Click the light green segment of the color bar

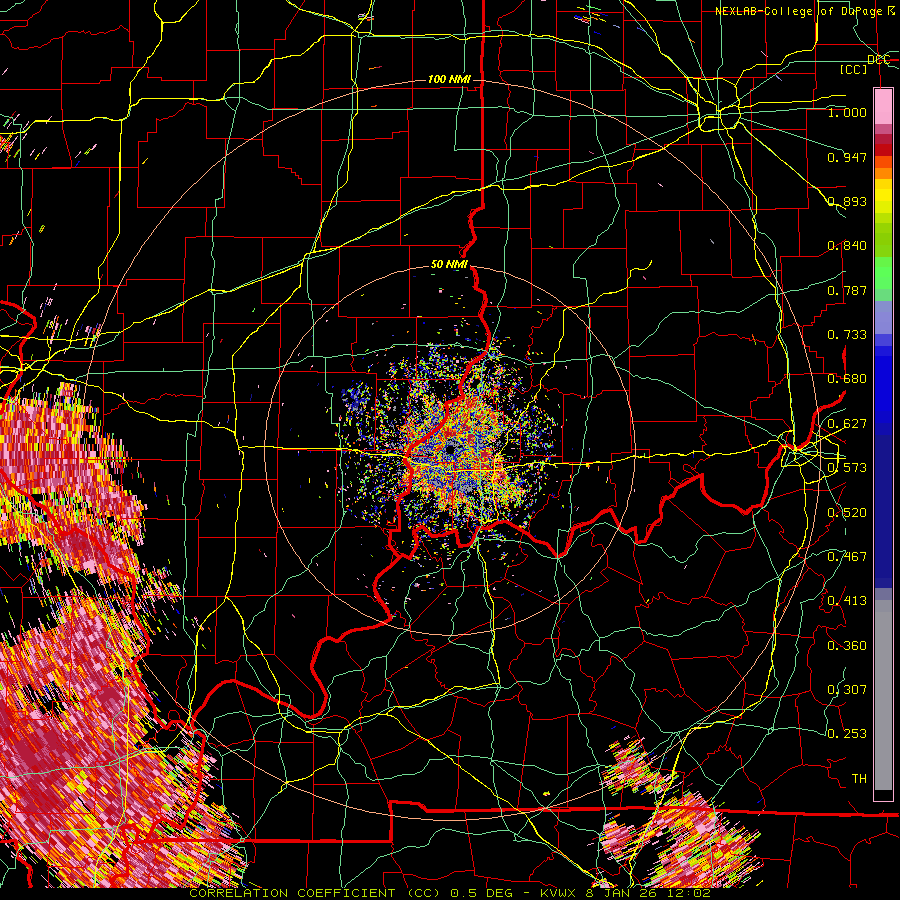[x=883, y=273]
